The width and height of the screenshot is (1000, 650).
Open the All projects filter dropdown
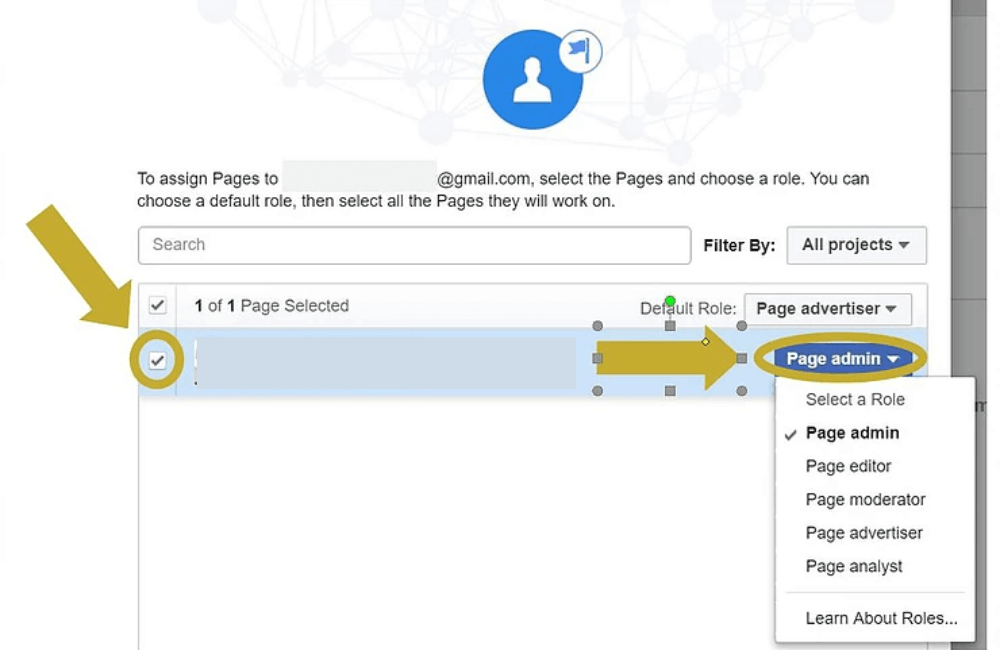856,245
